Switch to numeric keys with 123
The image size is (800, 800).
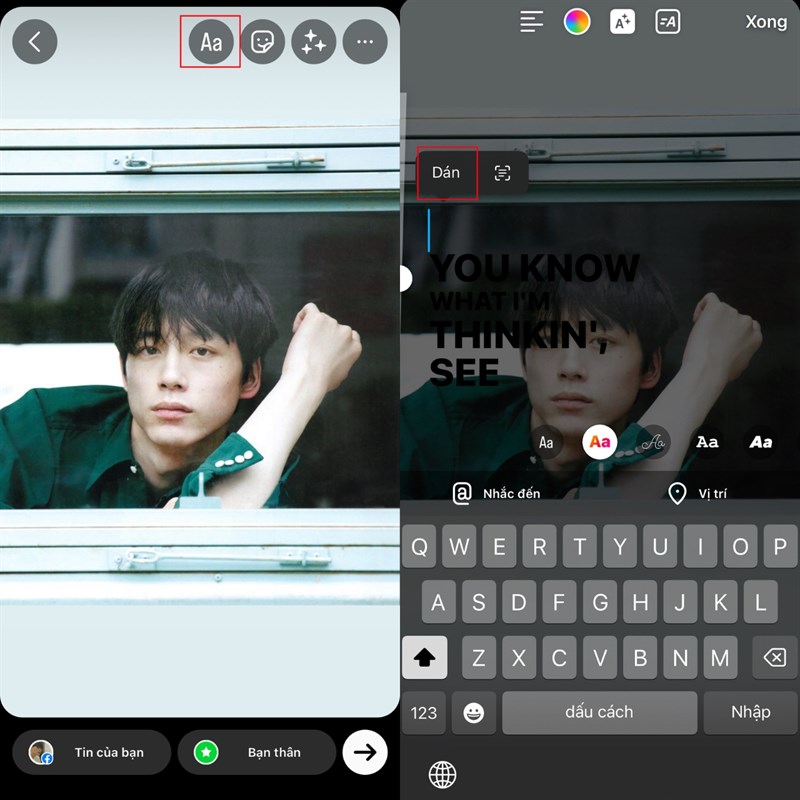[x=423, y=713]
